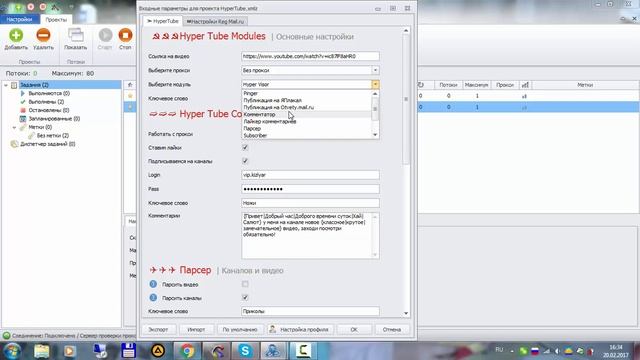
Task: Click the Pass password field
Action: (x=310, y=189)
